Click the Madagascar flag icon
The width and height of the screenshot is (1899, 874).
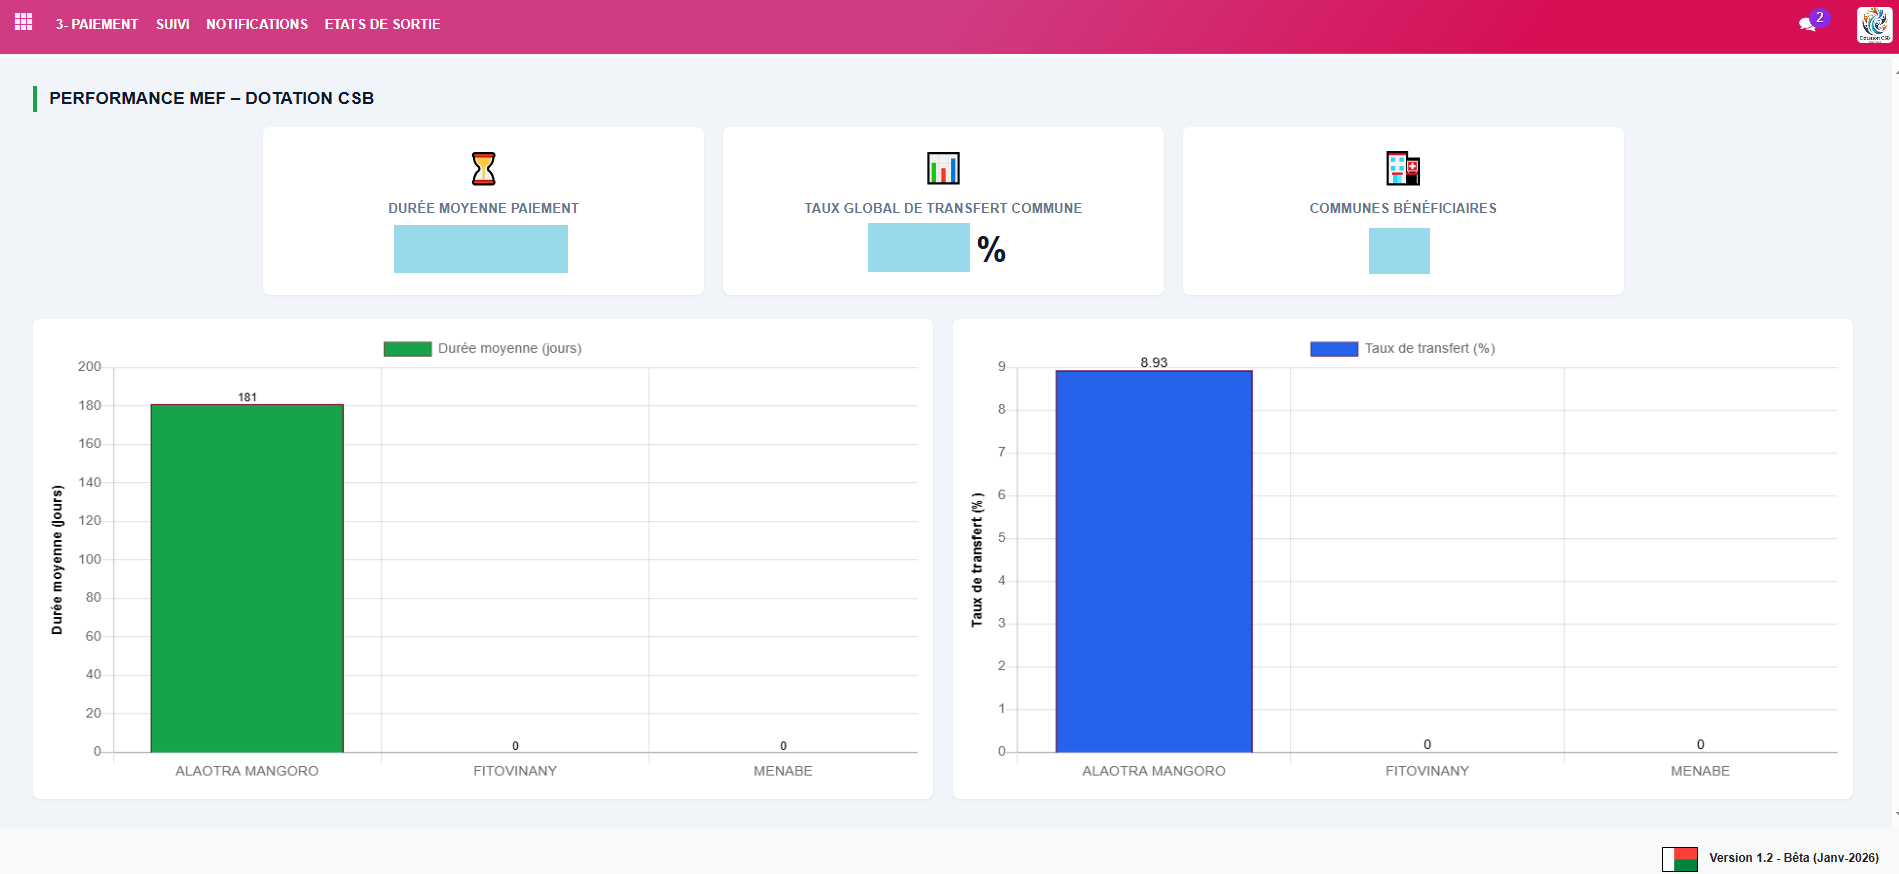point(1679,858)
